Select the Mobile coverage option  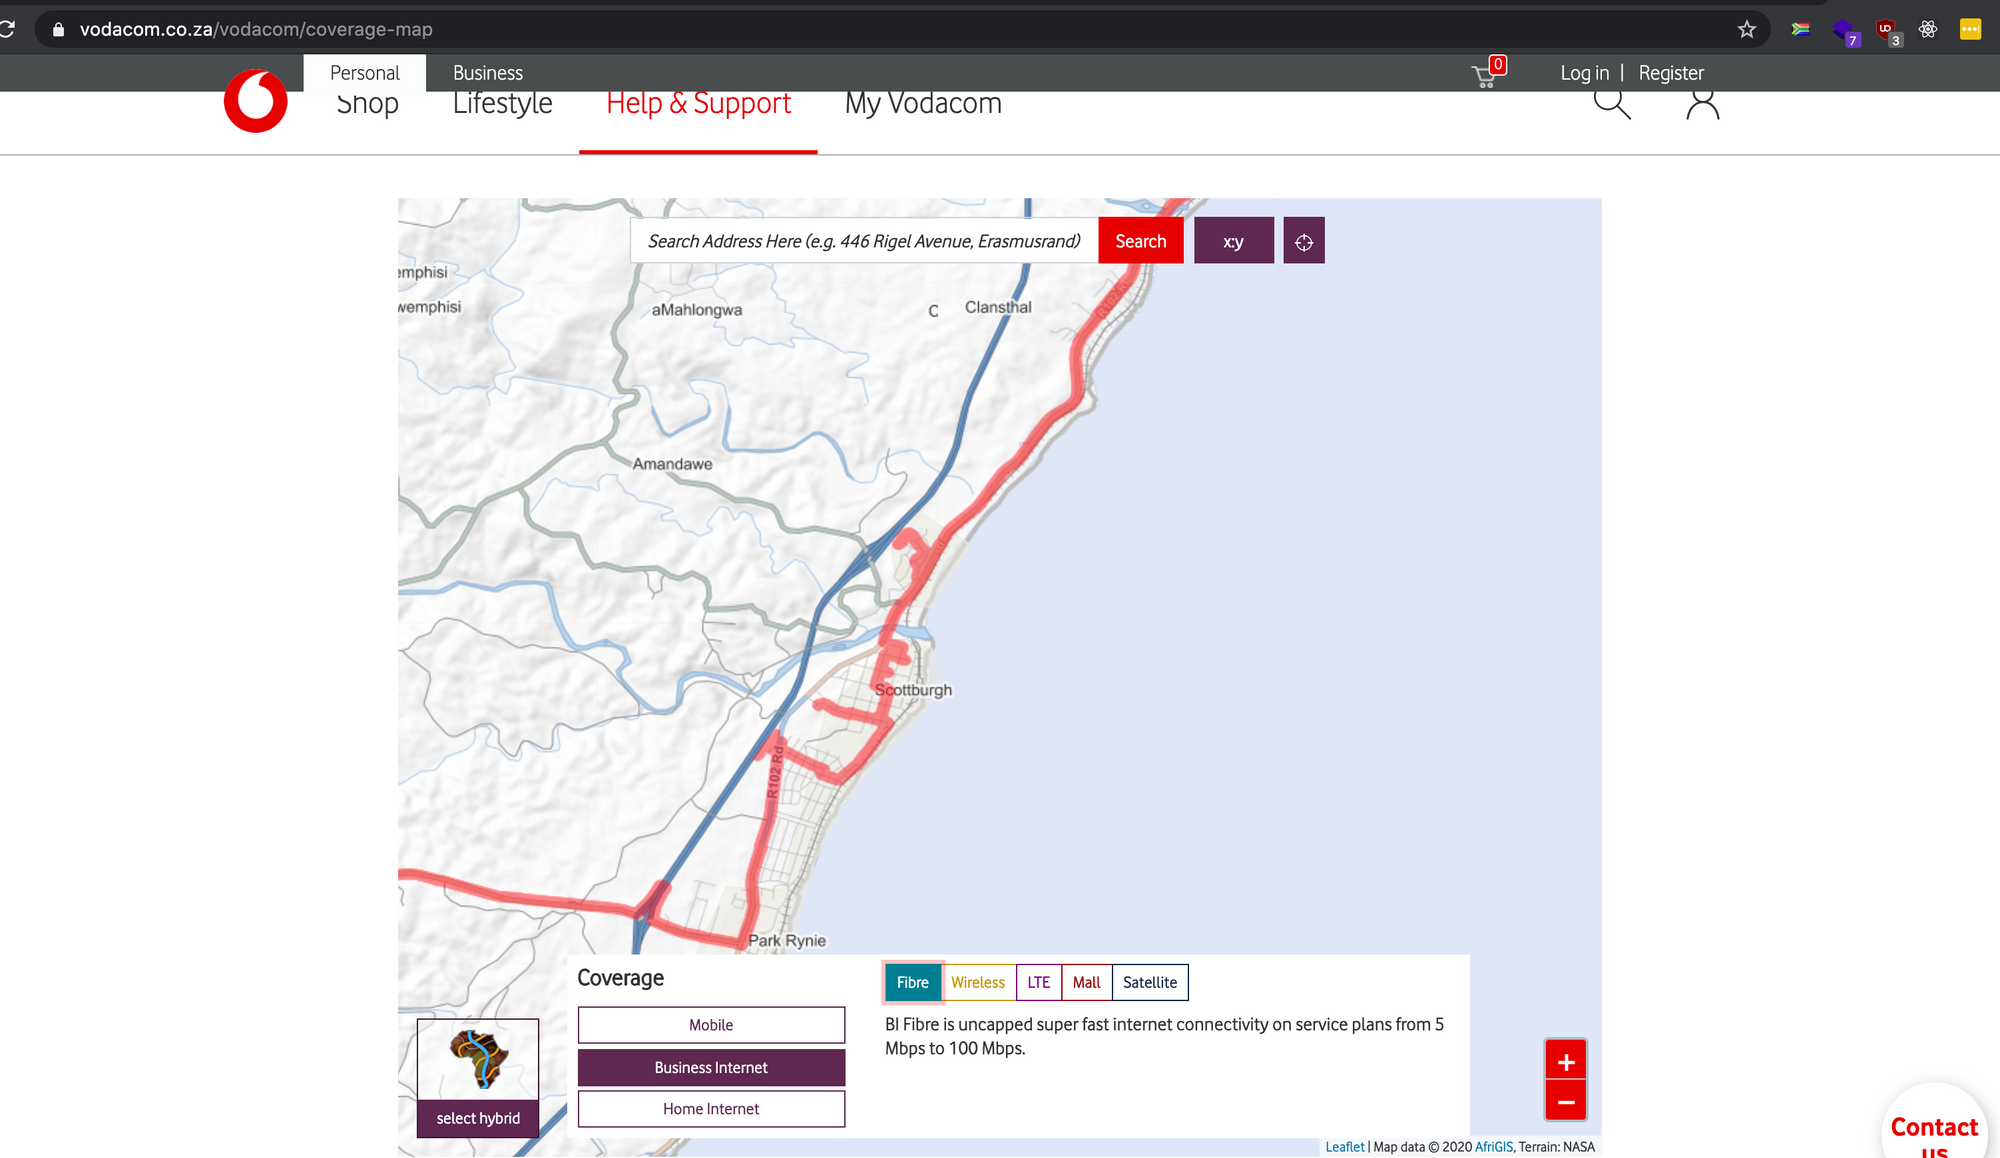(x=711, y=1025)
